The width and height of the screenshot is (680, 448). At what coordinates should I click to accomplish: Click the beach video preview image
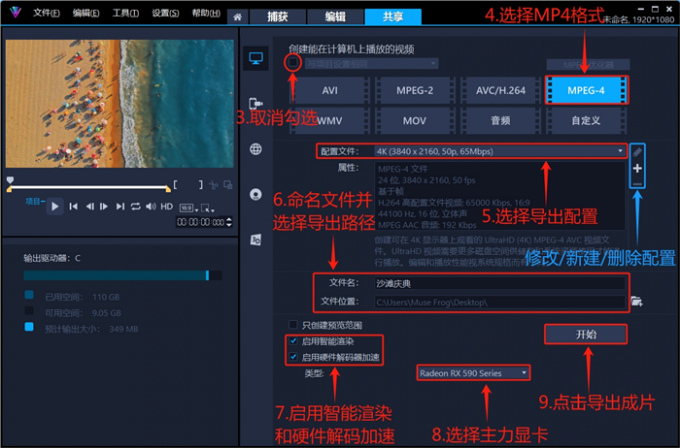click(x=120, y=104)
